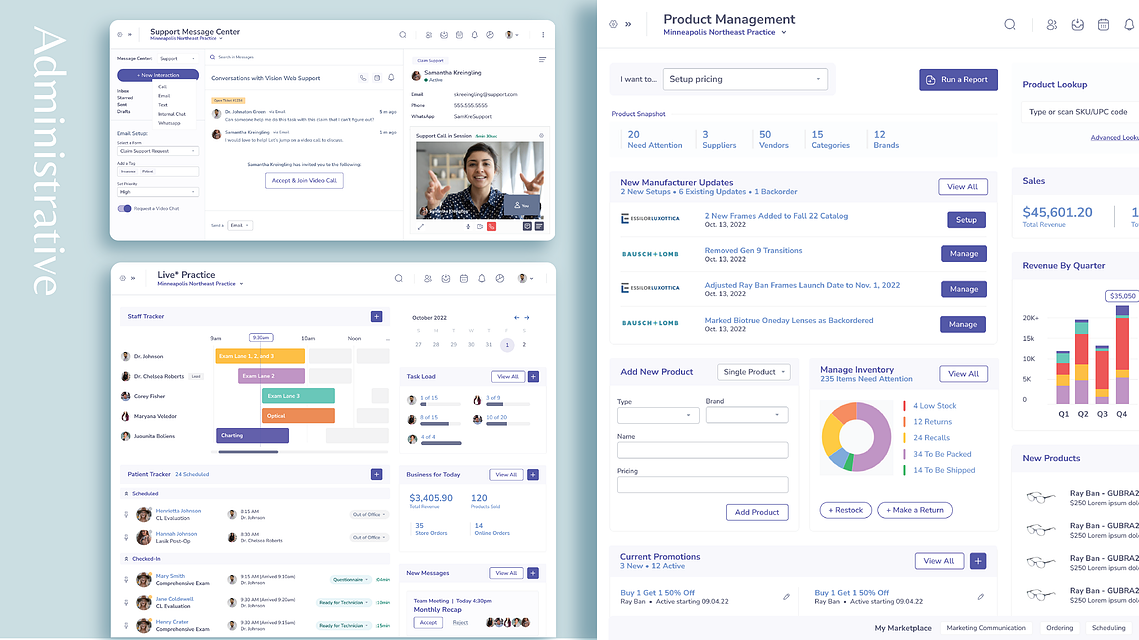Open the inbox tray icon in Product Management
Viewport: 1139px width, 640px height.
pyautogui.click(x=1077, y=25)
